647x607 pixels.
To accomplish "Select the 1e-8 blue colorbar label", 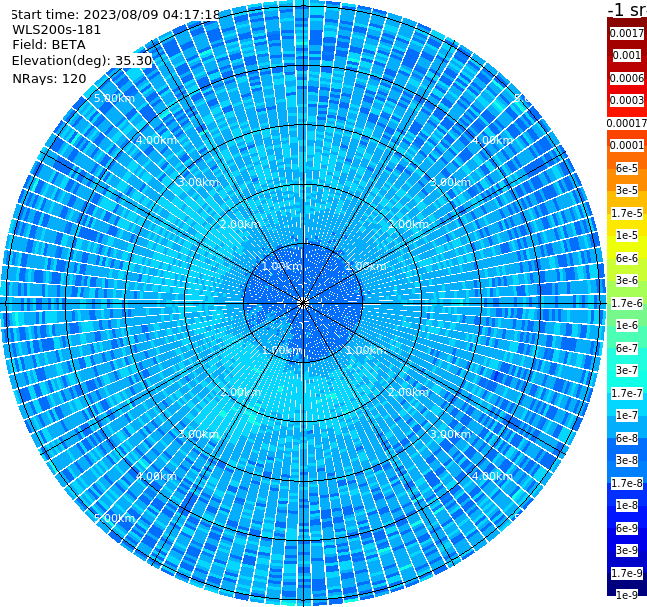I will 626,505.
